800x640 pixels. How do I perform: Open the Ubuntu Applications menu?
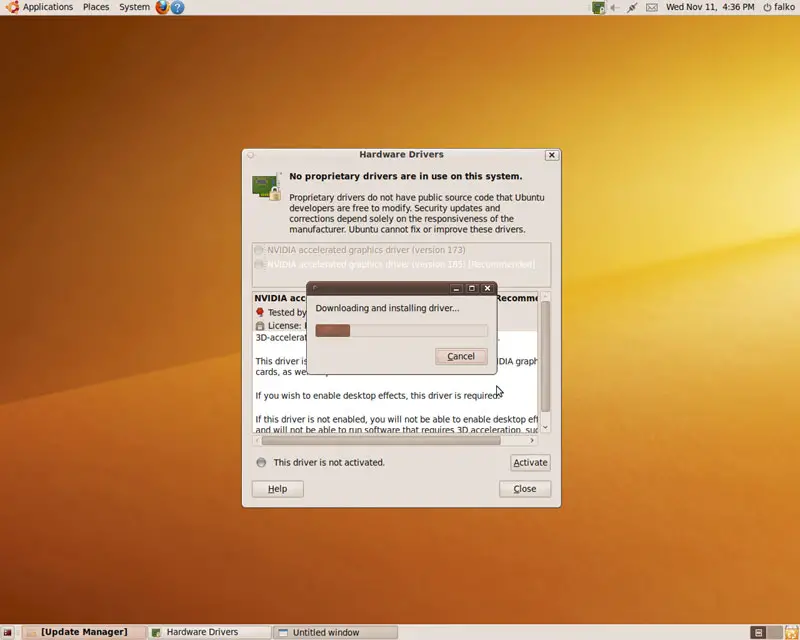tap(40, 7)
